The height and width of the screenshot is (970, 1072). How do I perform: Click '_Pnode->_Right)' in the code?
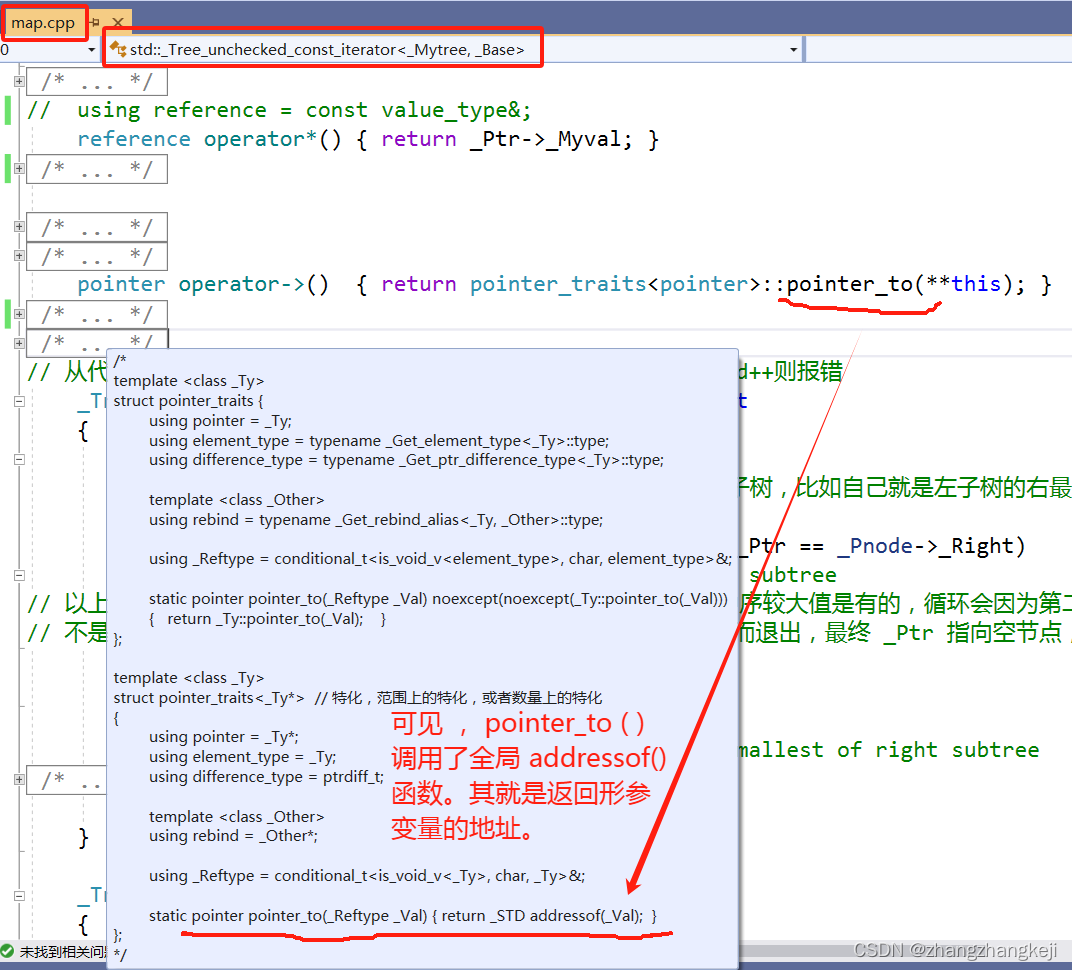tap(931, 546)
